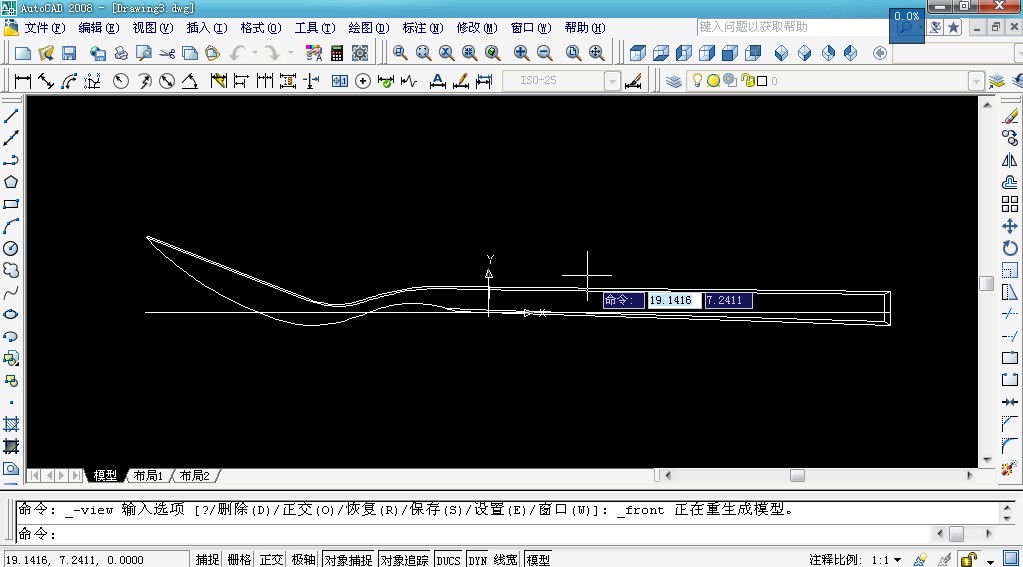
Task: Click the Open file icon
Action: click(46, 54)
